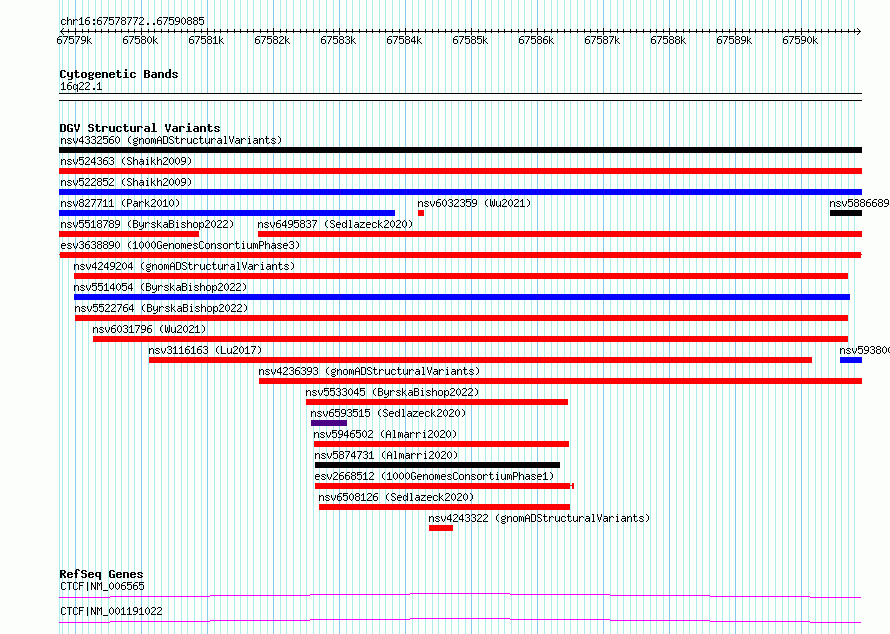Click the nsv5886689 black bar at right edge
Screen dimensions: 890x634
point(846,213)
